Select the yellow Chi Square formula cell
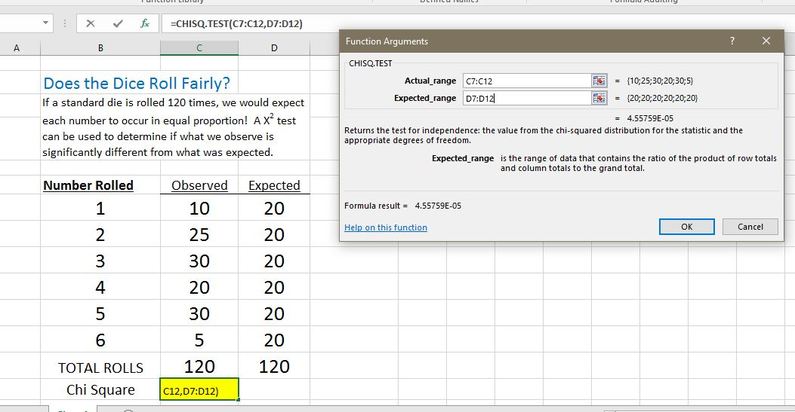The height and width of the screenshot is (412, 795). tap(199, 390)
